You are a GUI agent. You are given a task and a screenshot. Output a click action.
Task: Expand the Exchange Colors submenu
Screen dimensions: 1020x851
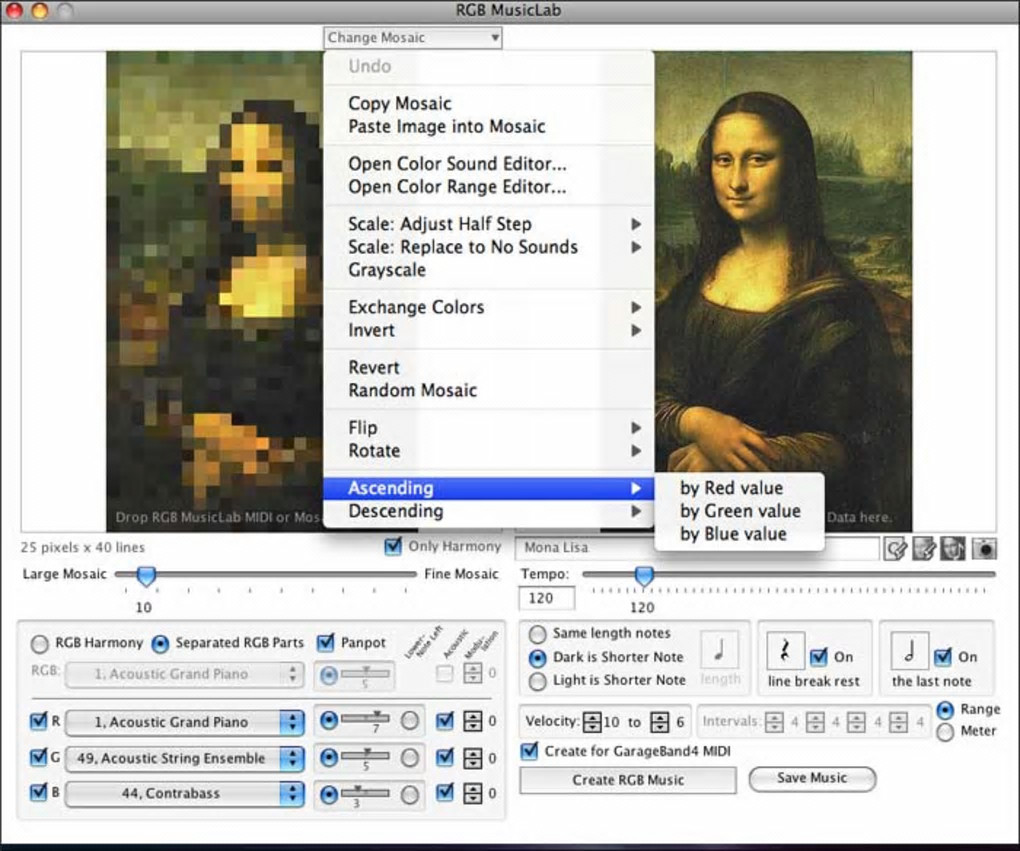(x=489, y=307)
